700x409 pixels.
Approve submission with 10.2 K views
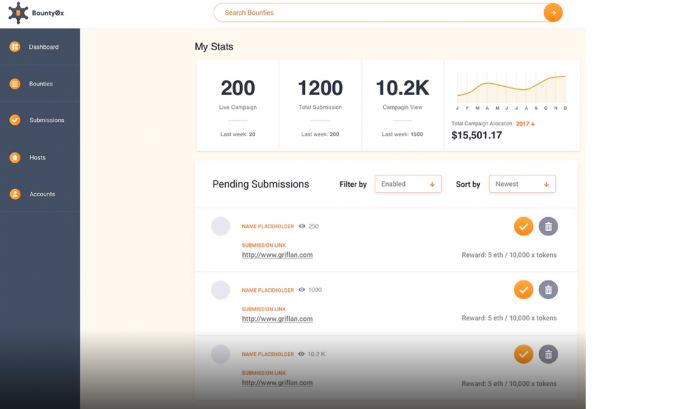(x=523, y=354)
